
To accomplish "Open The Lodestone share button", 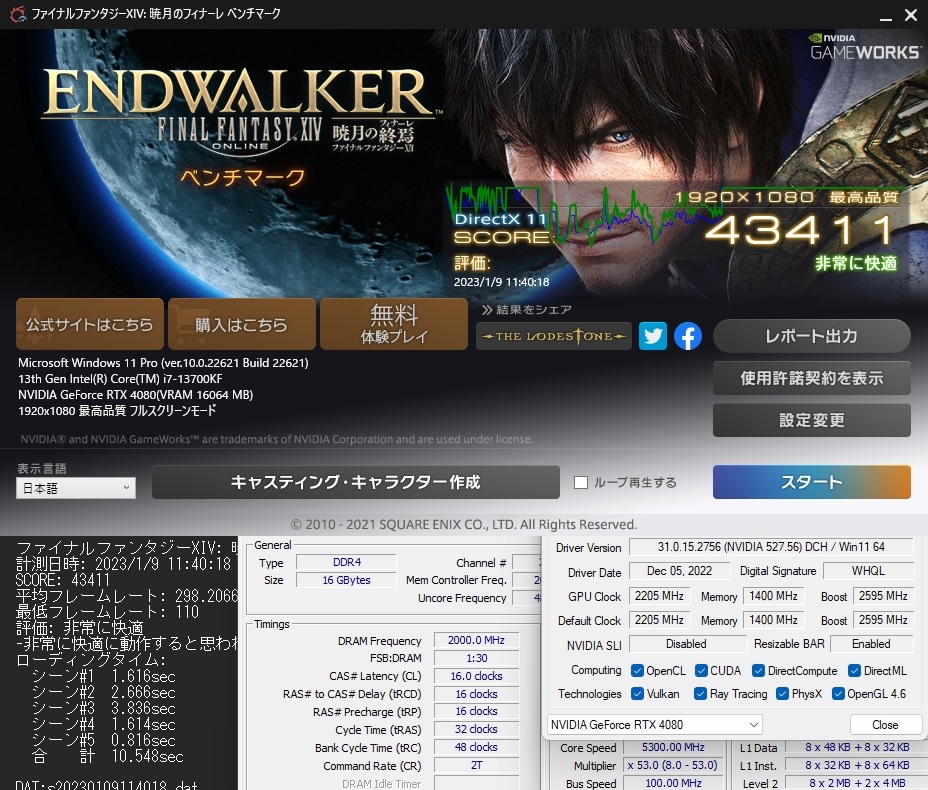I will [553, 336].
